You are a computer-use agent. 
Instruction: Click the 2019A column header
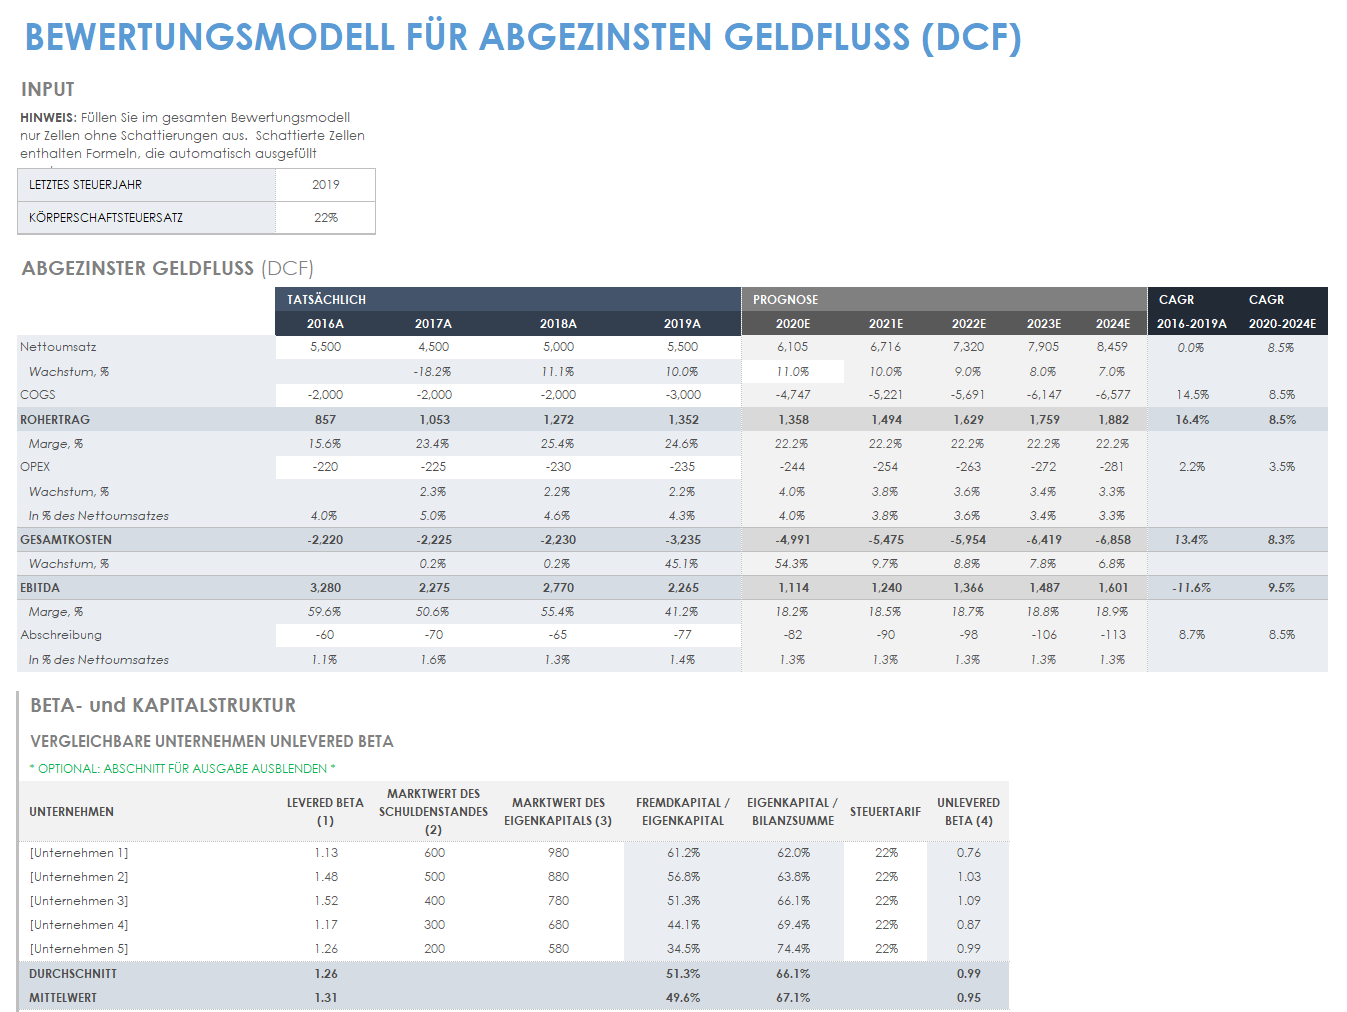(x=682, y=324)
